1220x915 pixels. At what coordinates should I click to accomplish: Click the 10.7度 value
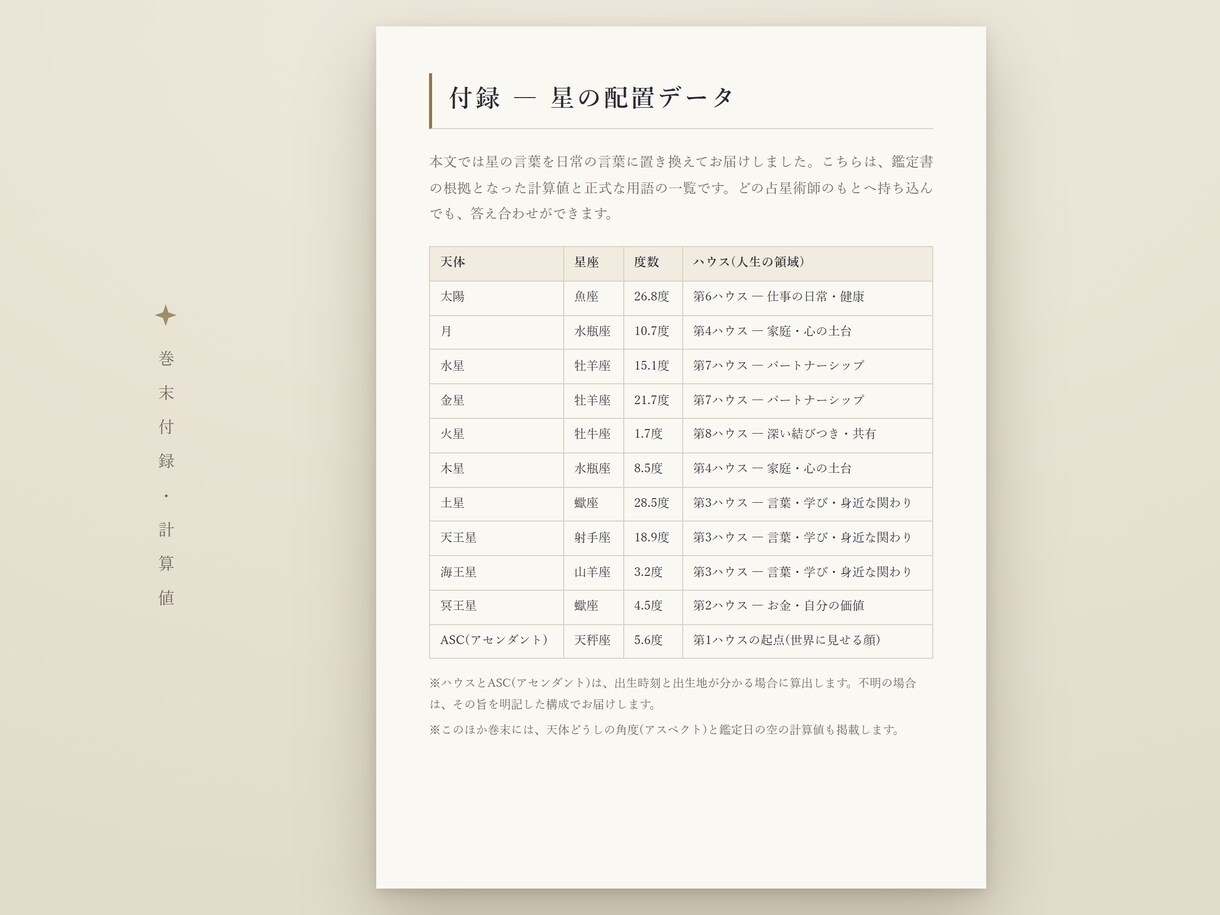click(653, 332)
